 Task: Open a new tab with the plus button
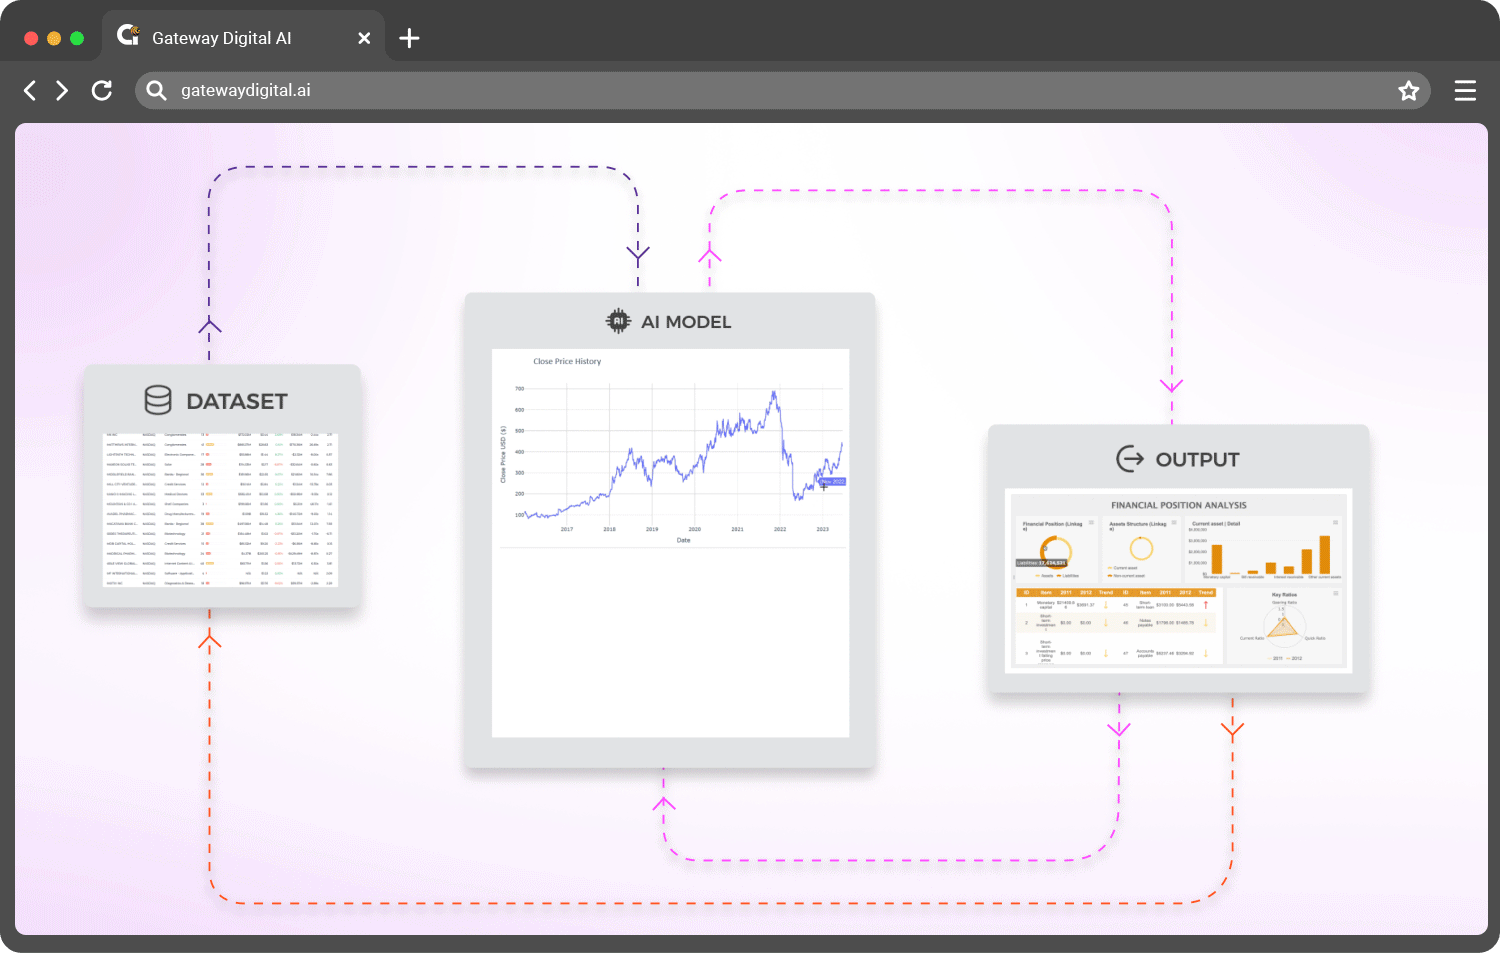click(409, 39)
